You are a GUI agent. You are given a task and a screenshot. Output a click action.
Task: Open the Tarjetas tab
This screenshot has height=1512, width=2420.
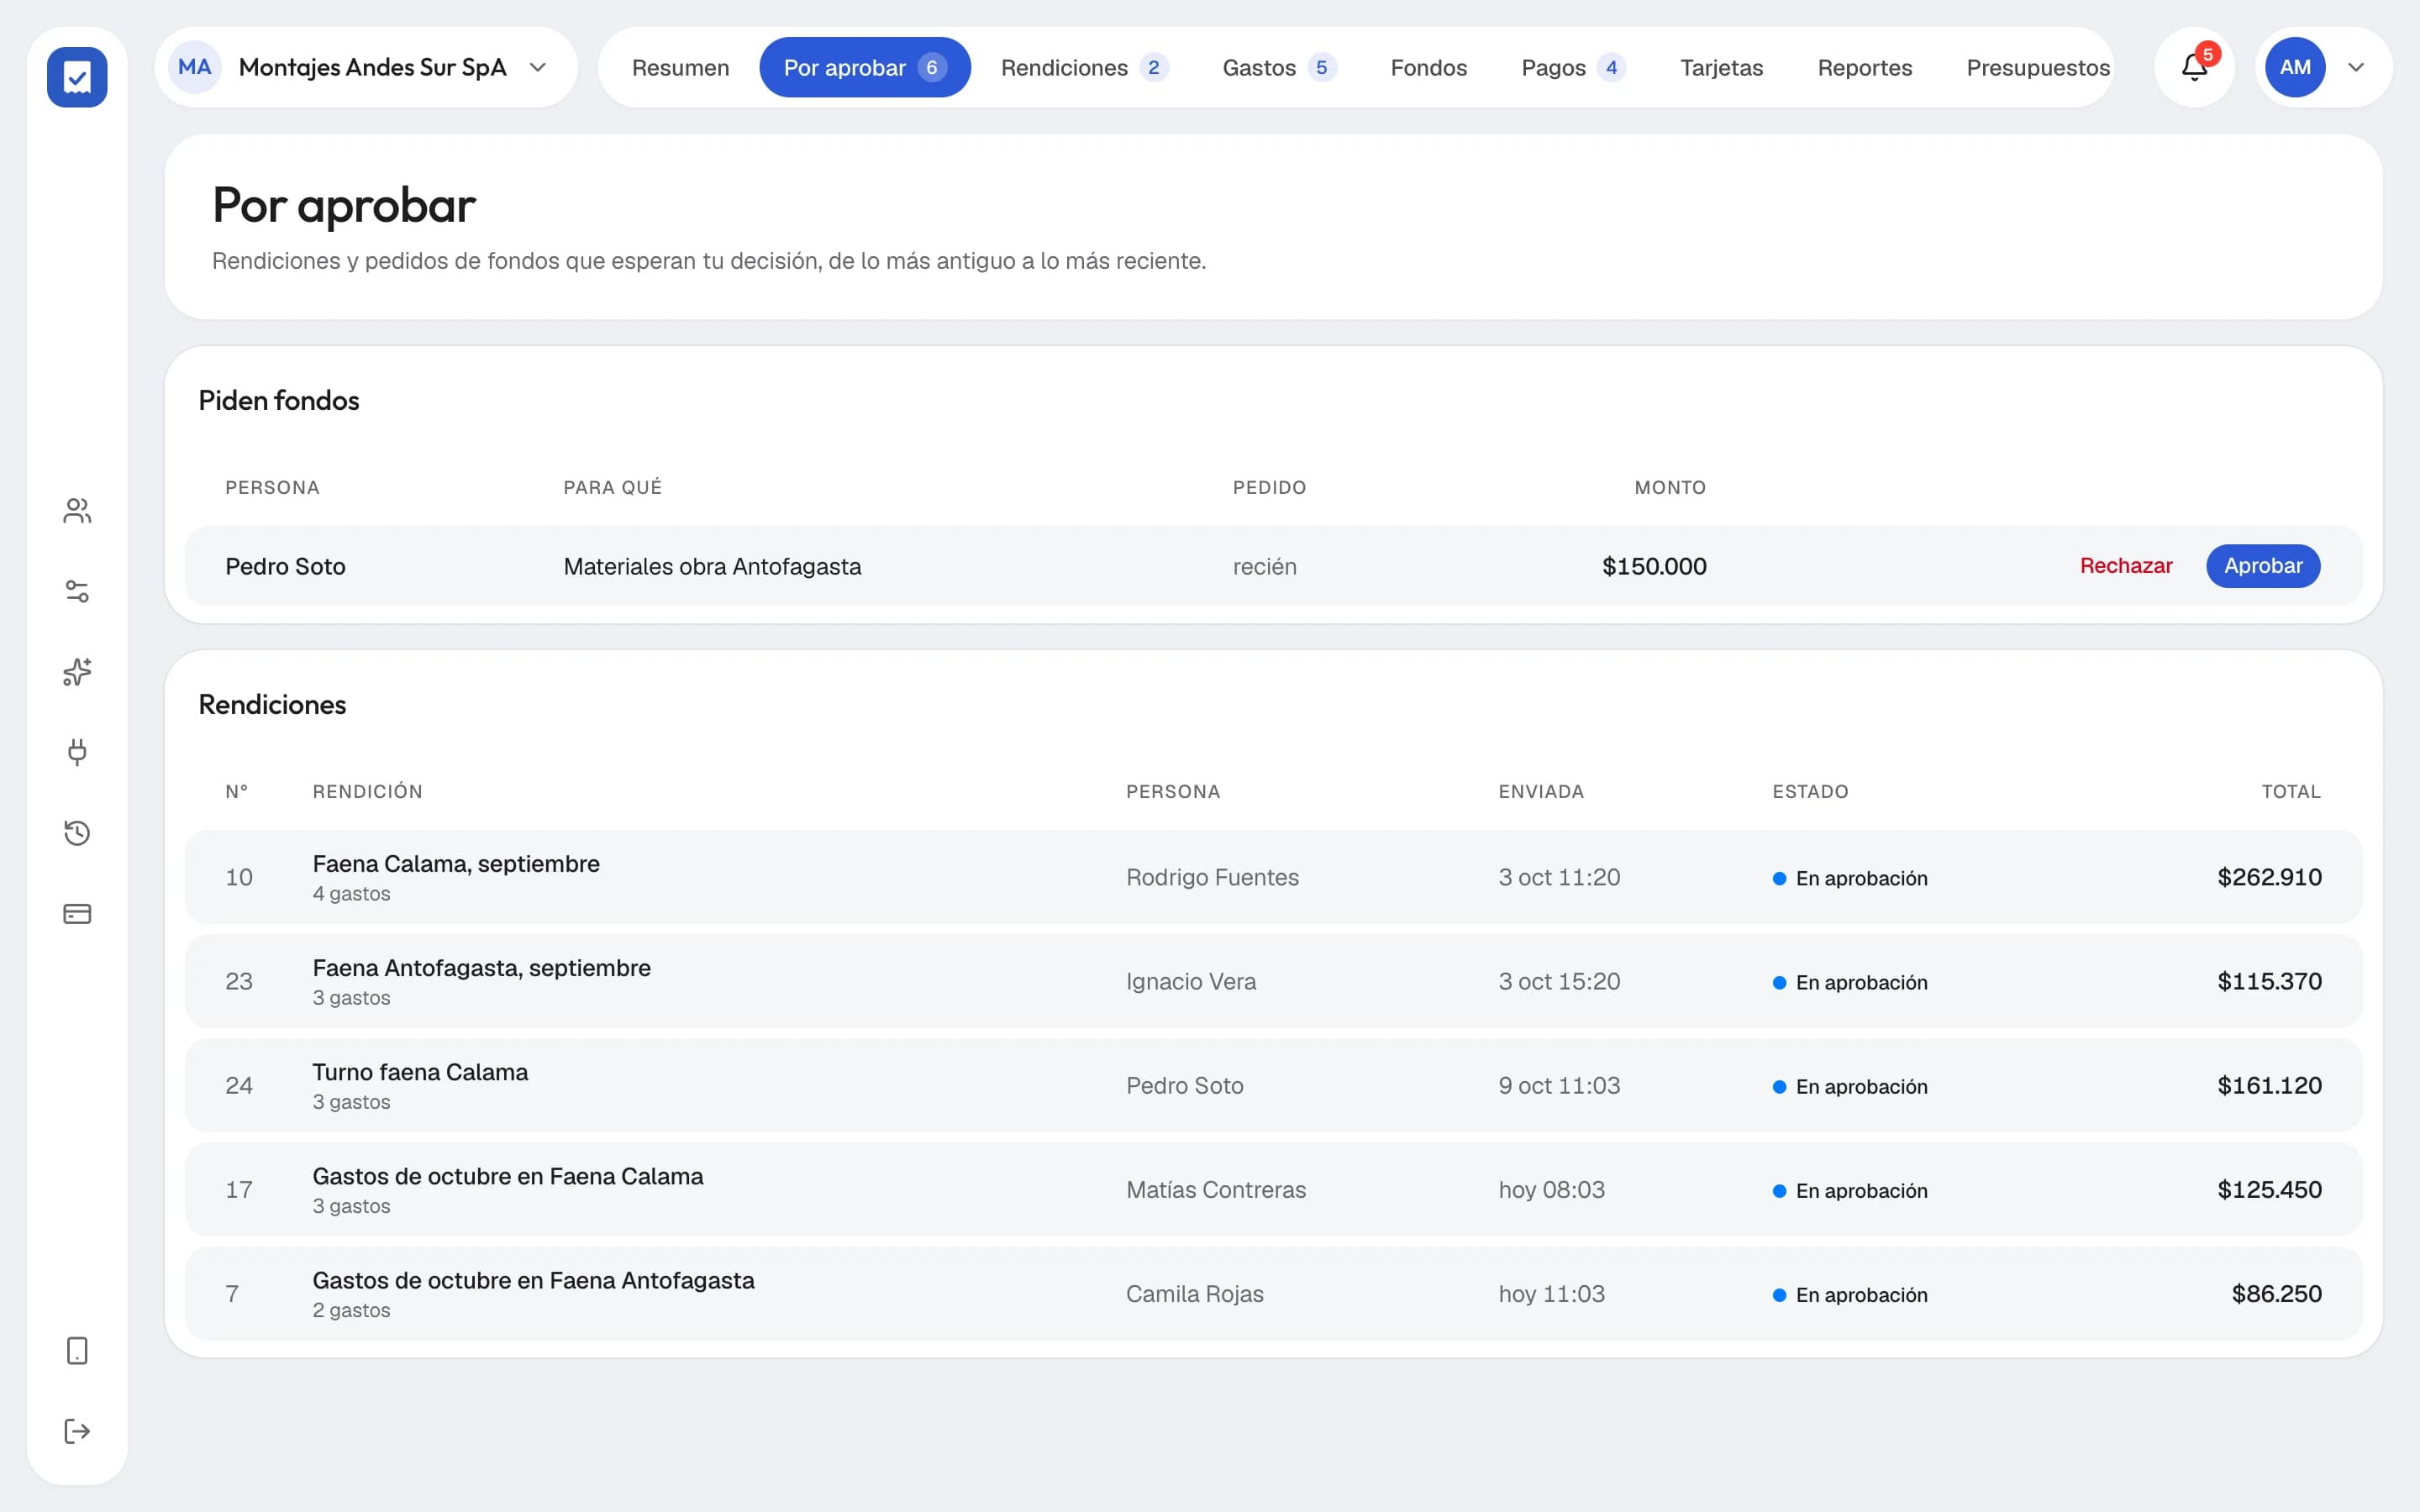[1721, 68]
